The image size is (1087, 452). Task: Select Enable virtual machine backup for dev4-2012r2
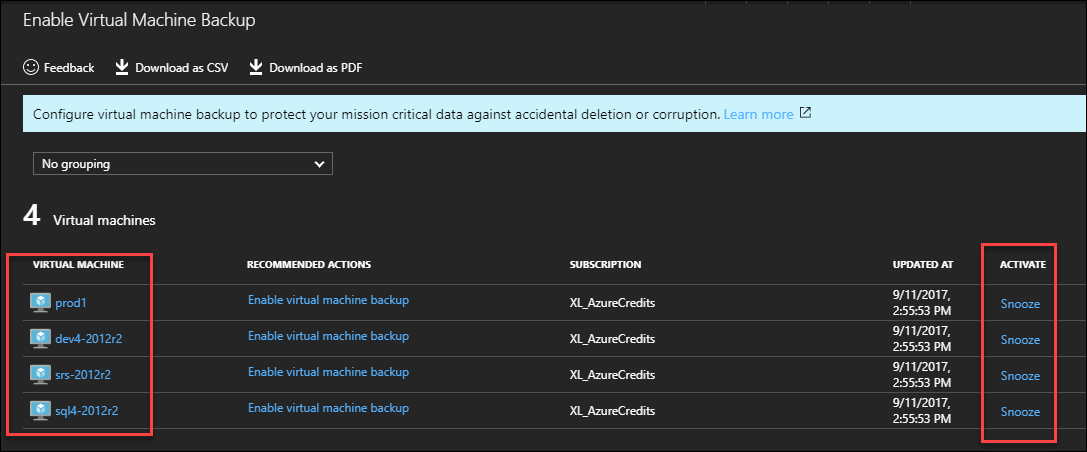pos(329,336)
